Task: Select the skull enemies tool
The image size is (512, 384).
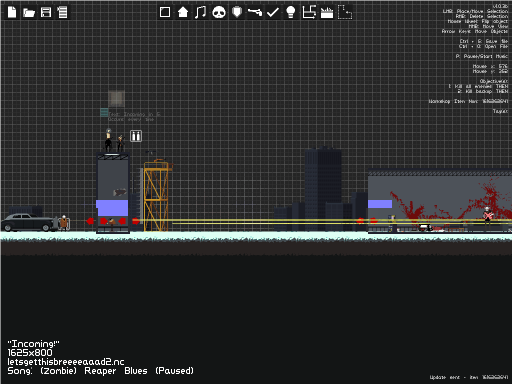Action: click(x=219, y=12)
